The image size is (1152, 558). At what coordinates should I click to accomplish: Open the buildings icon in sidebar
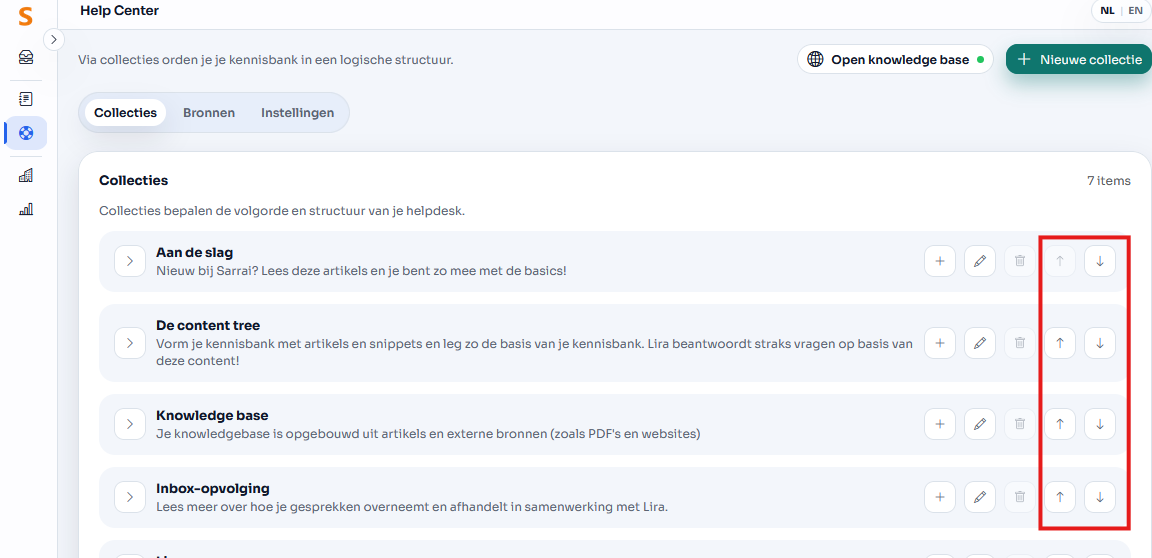[x=26, y=175]
